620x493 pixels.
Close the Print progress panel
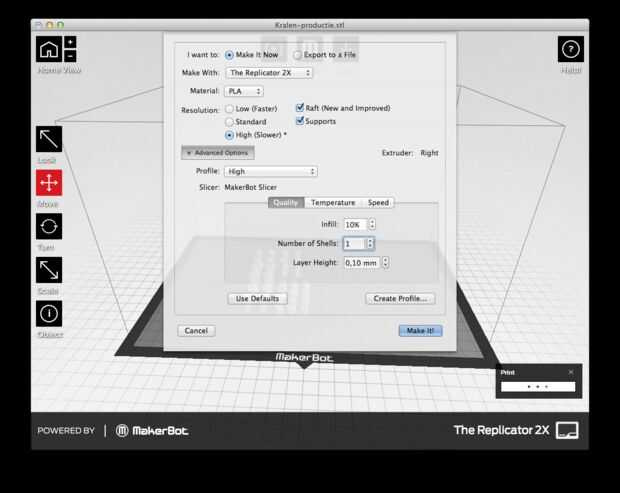click(x=571, y=372)
